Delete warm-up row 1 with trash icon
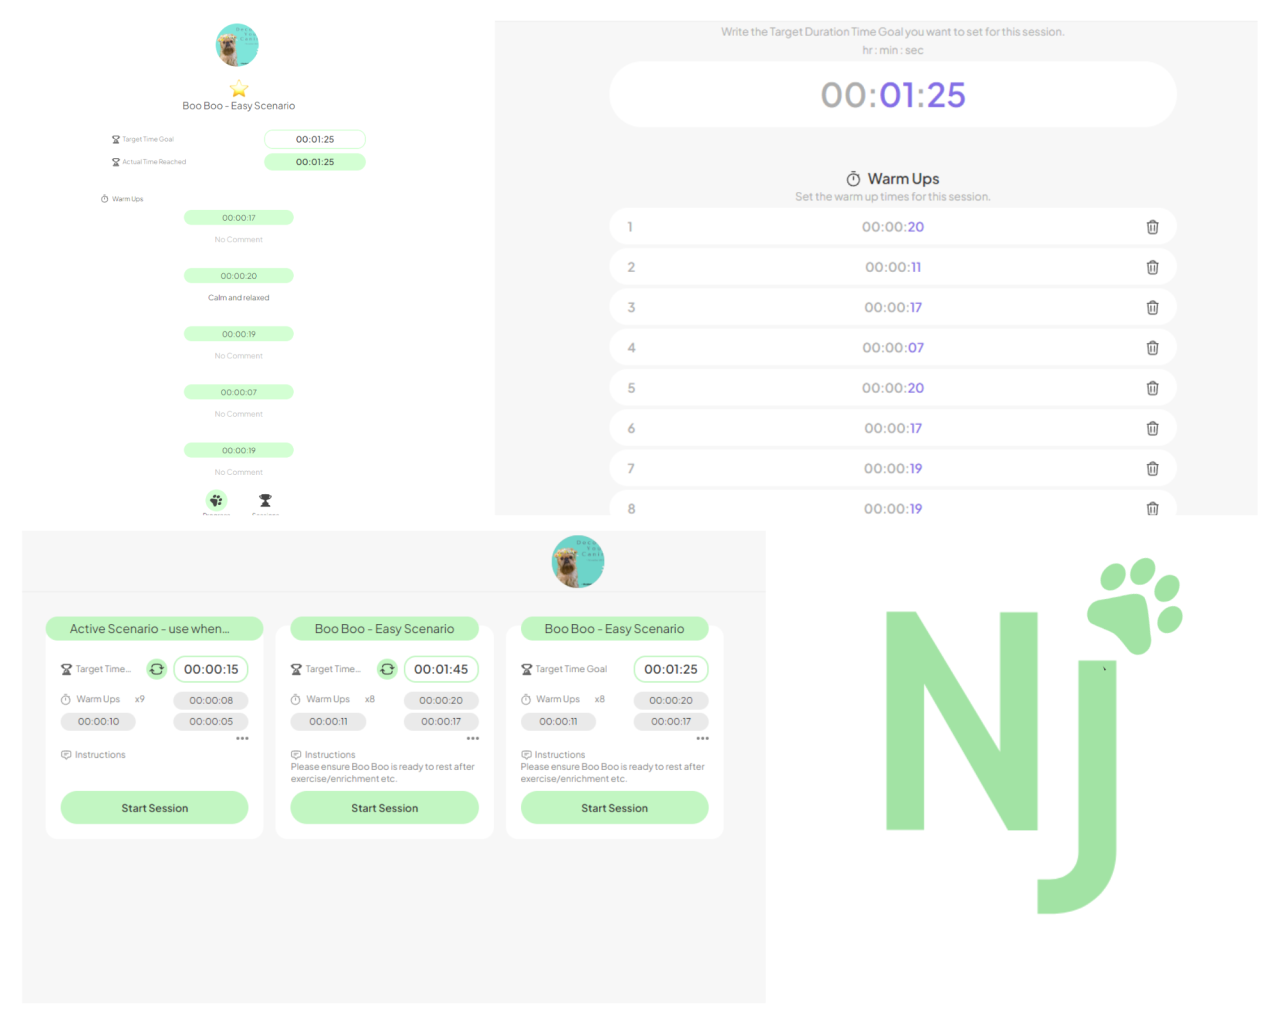 pyautogui.click(x=1152, y=227)
